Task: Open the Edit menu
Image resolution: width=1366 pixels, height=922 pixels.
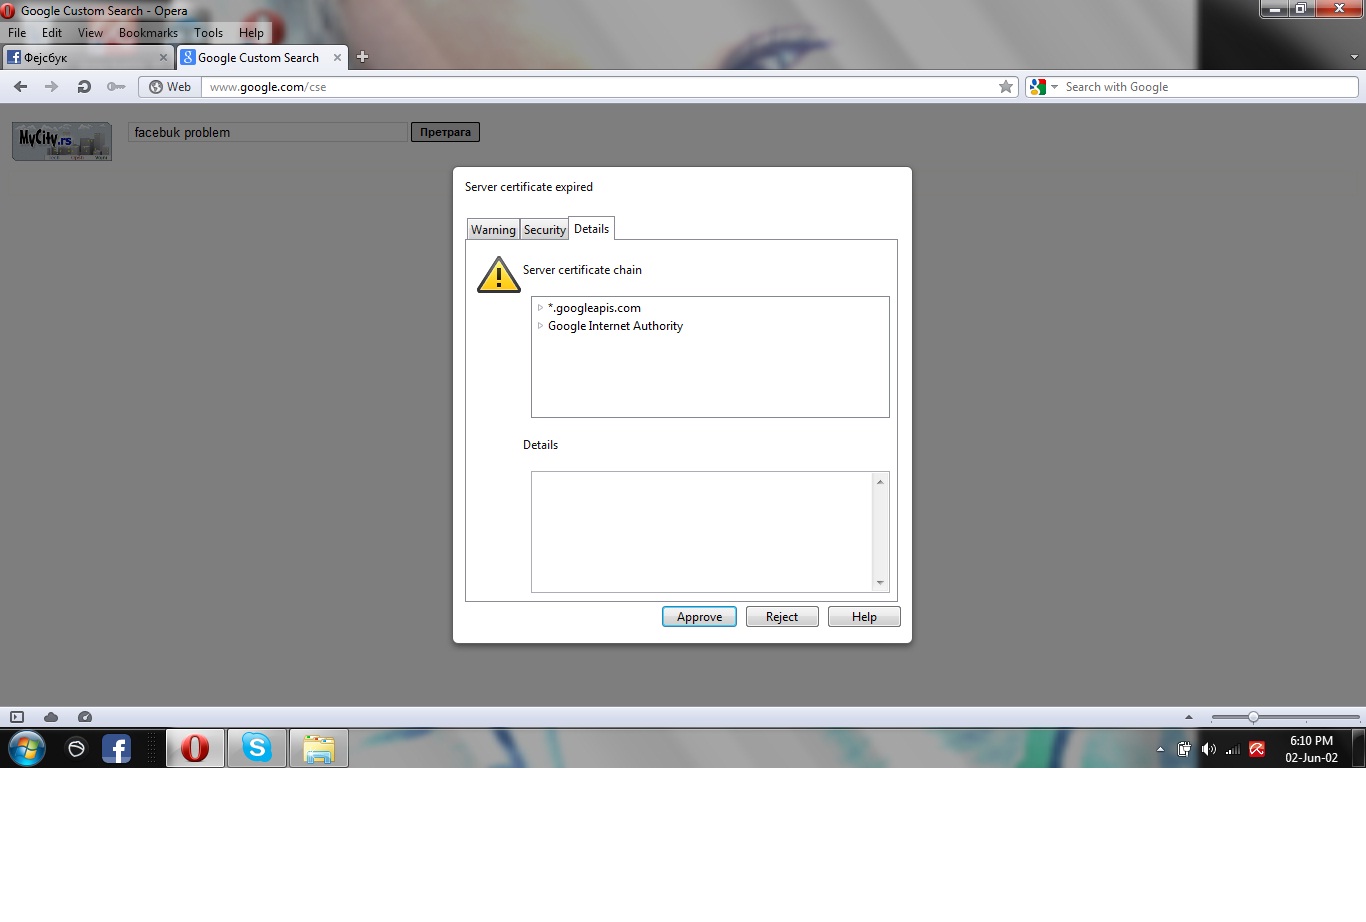Action: [x=52, y=33]
